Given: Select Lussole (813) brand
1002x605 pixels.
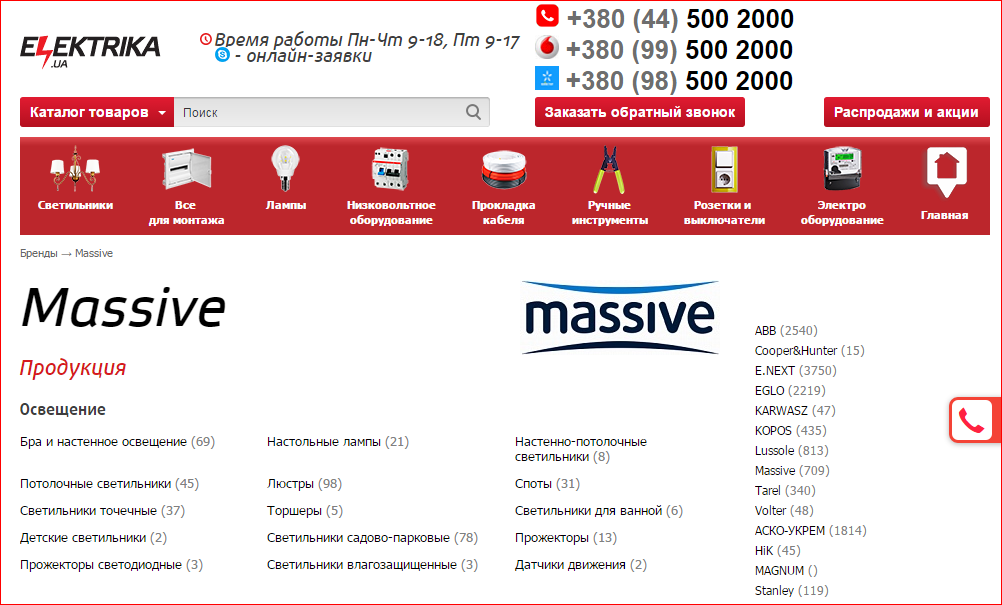Looking at the screenshot, I should pos(791,450).
